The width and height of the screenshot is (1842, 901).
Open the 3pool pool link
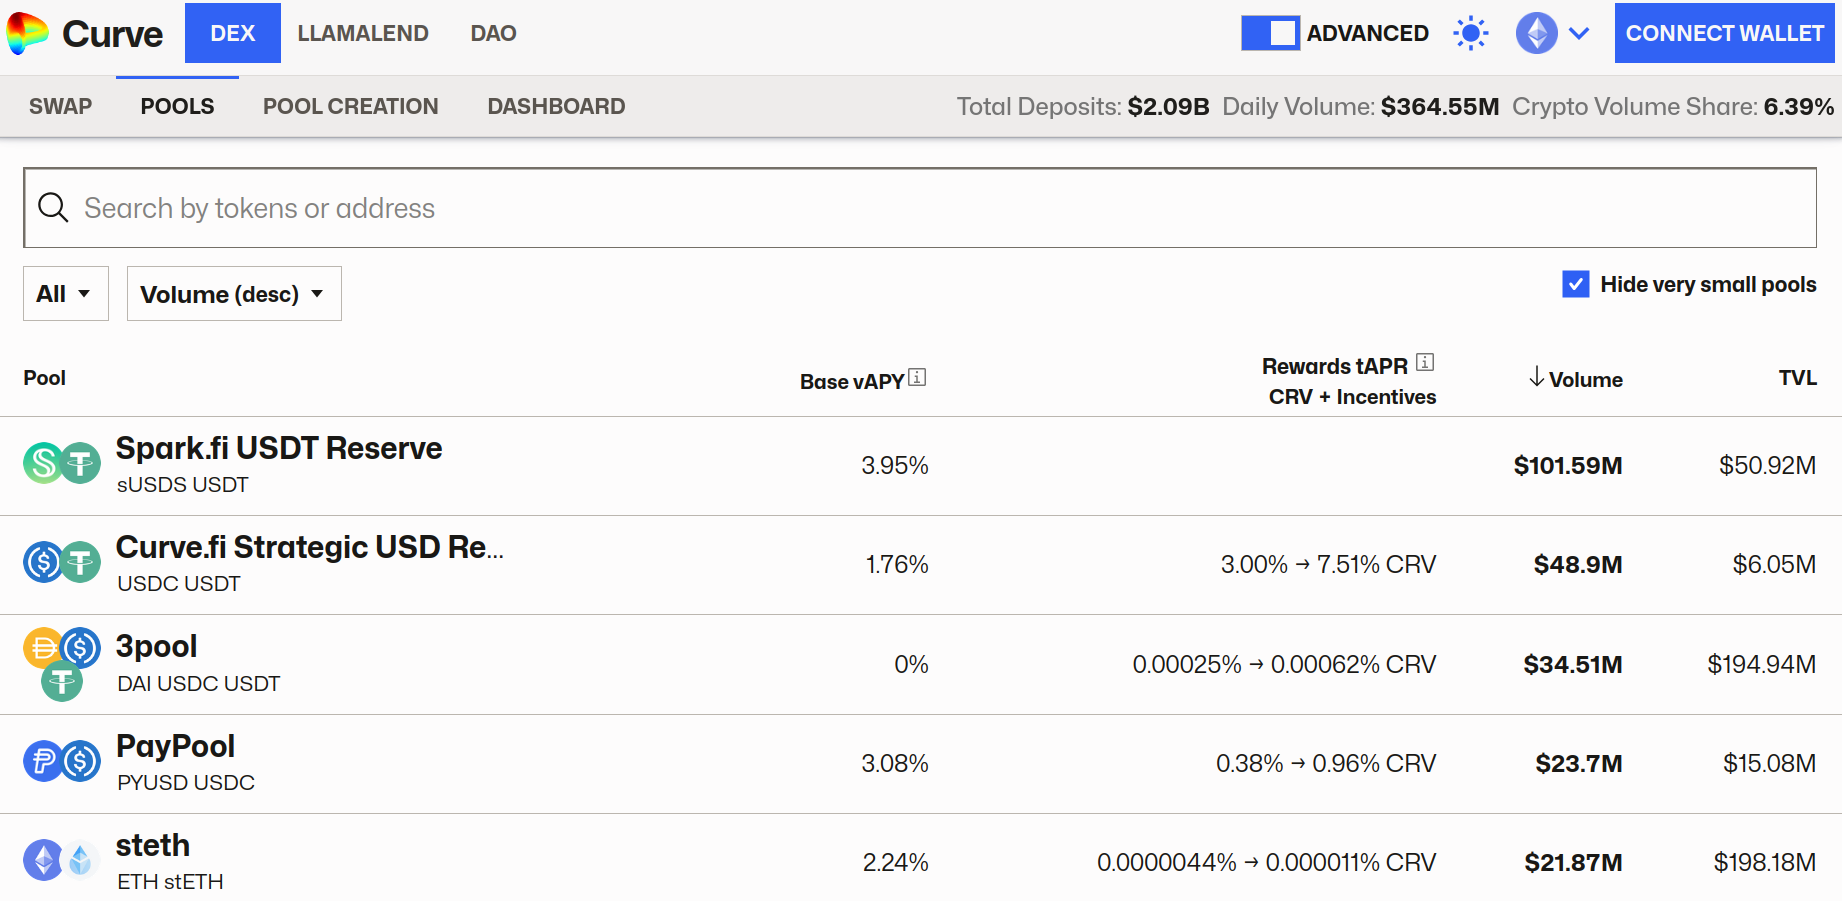157,647
